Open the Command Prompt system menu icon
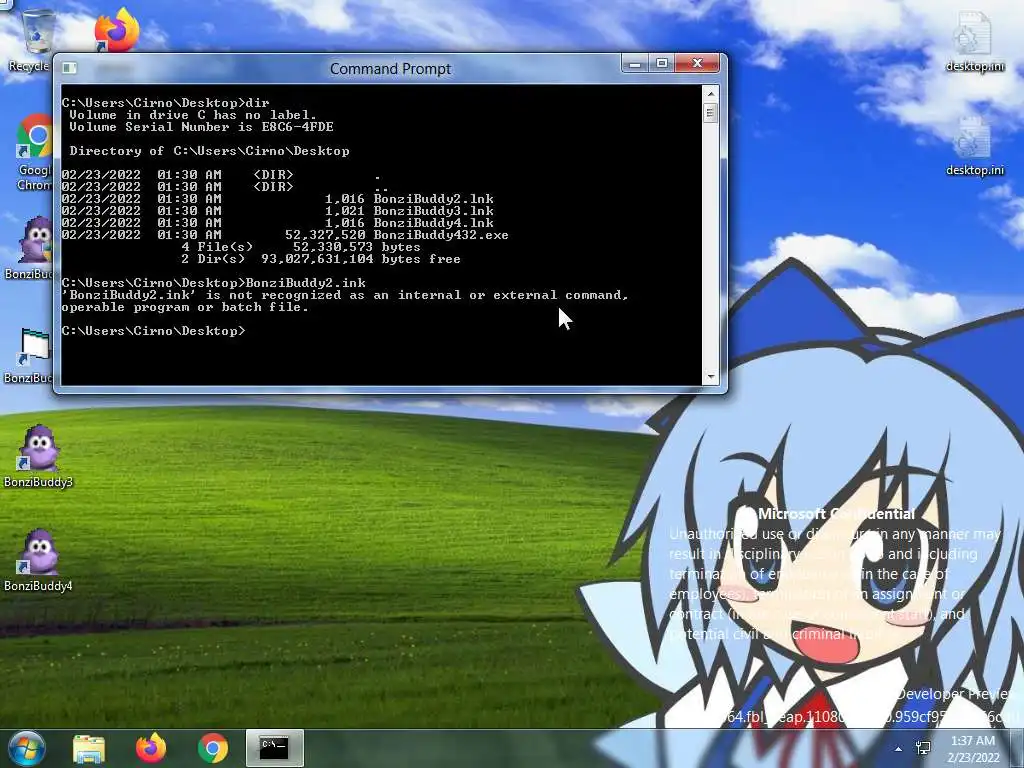 pyautogui.click(x=69, y=68)
